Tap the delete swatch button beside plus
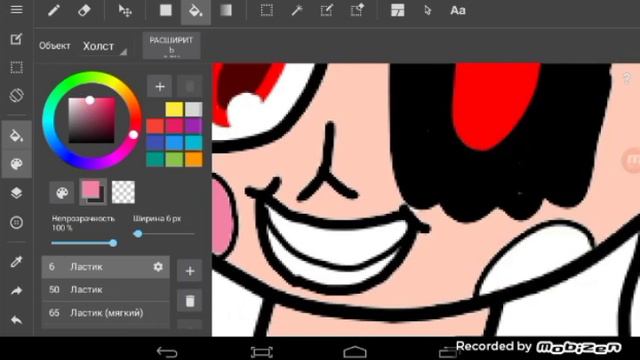Image resolution: width=640 pixels, height=360 pixels. 190,86
